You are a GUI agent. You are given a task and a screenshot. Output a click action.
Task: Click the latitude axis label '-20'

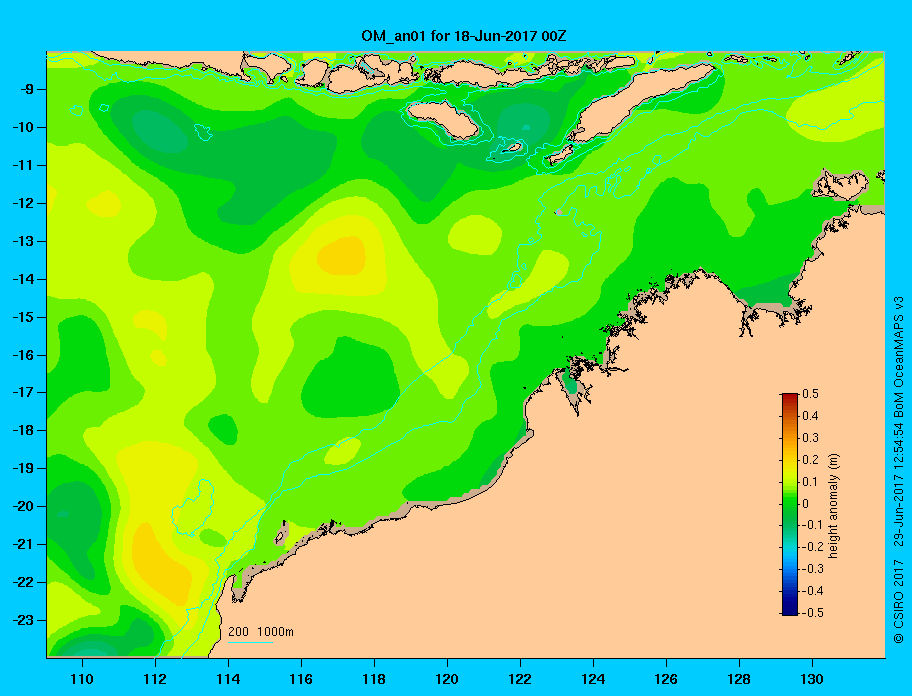pyautogui.click(x=24, y=506)
